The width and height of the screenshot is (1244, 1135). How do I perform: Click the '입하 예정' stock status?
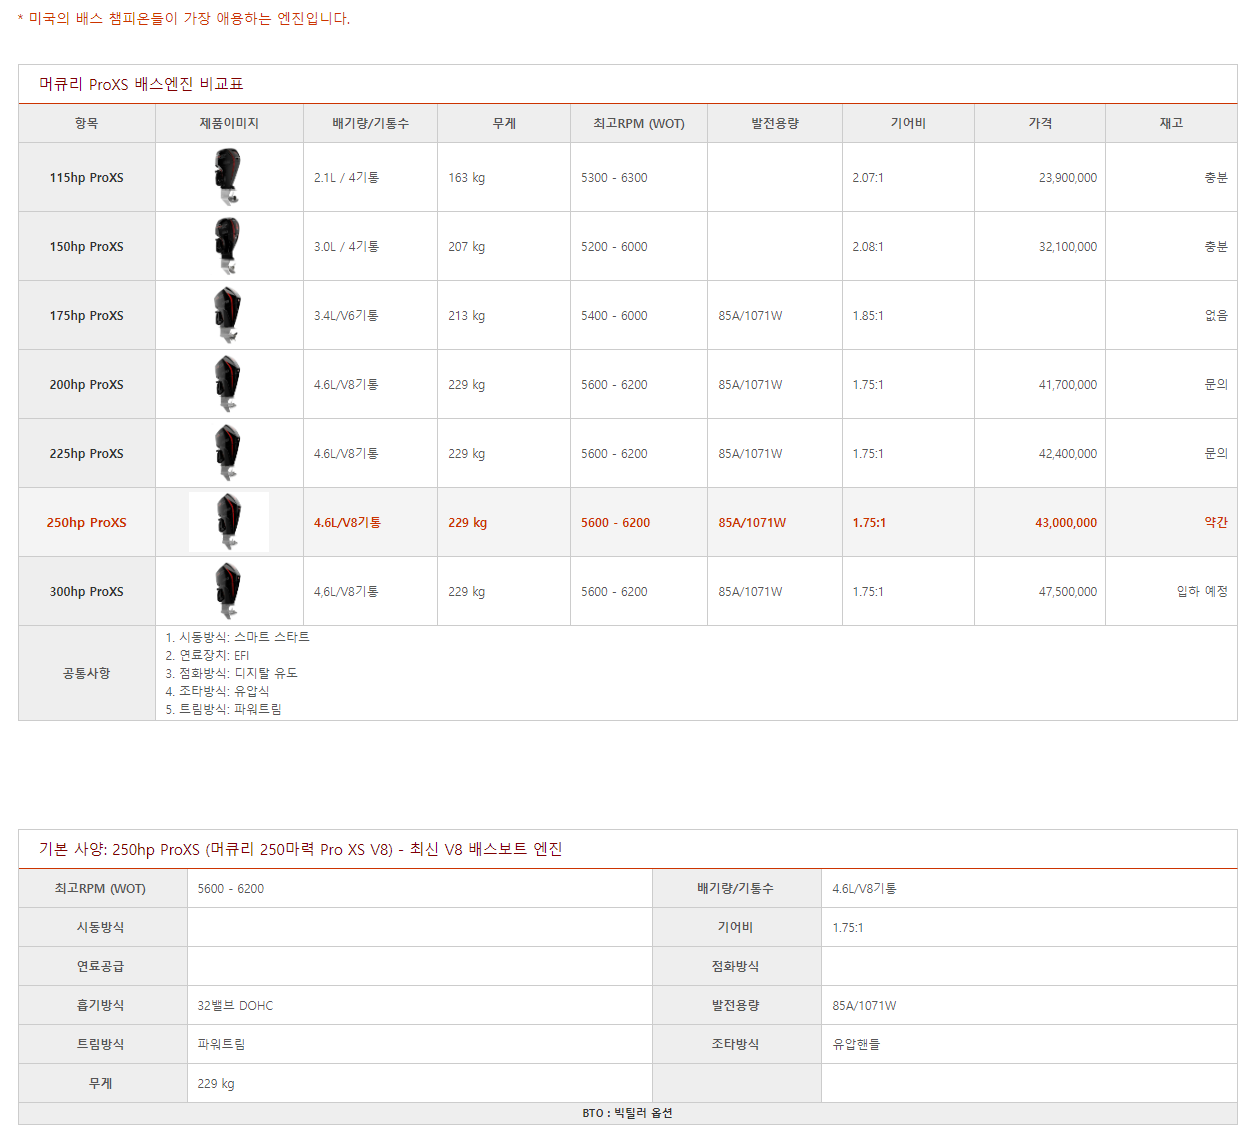(1202, 591)
